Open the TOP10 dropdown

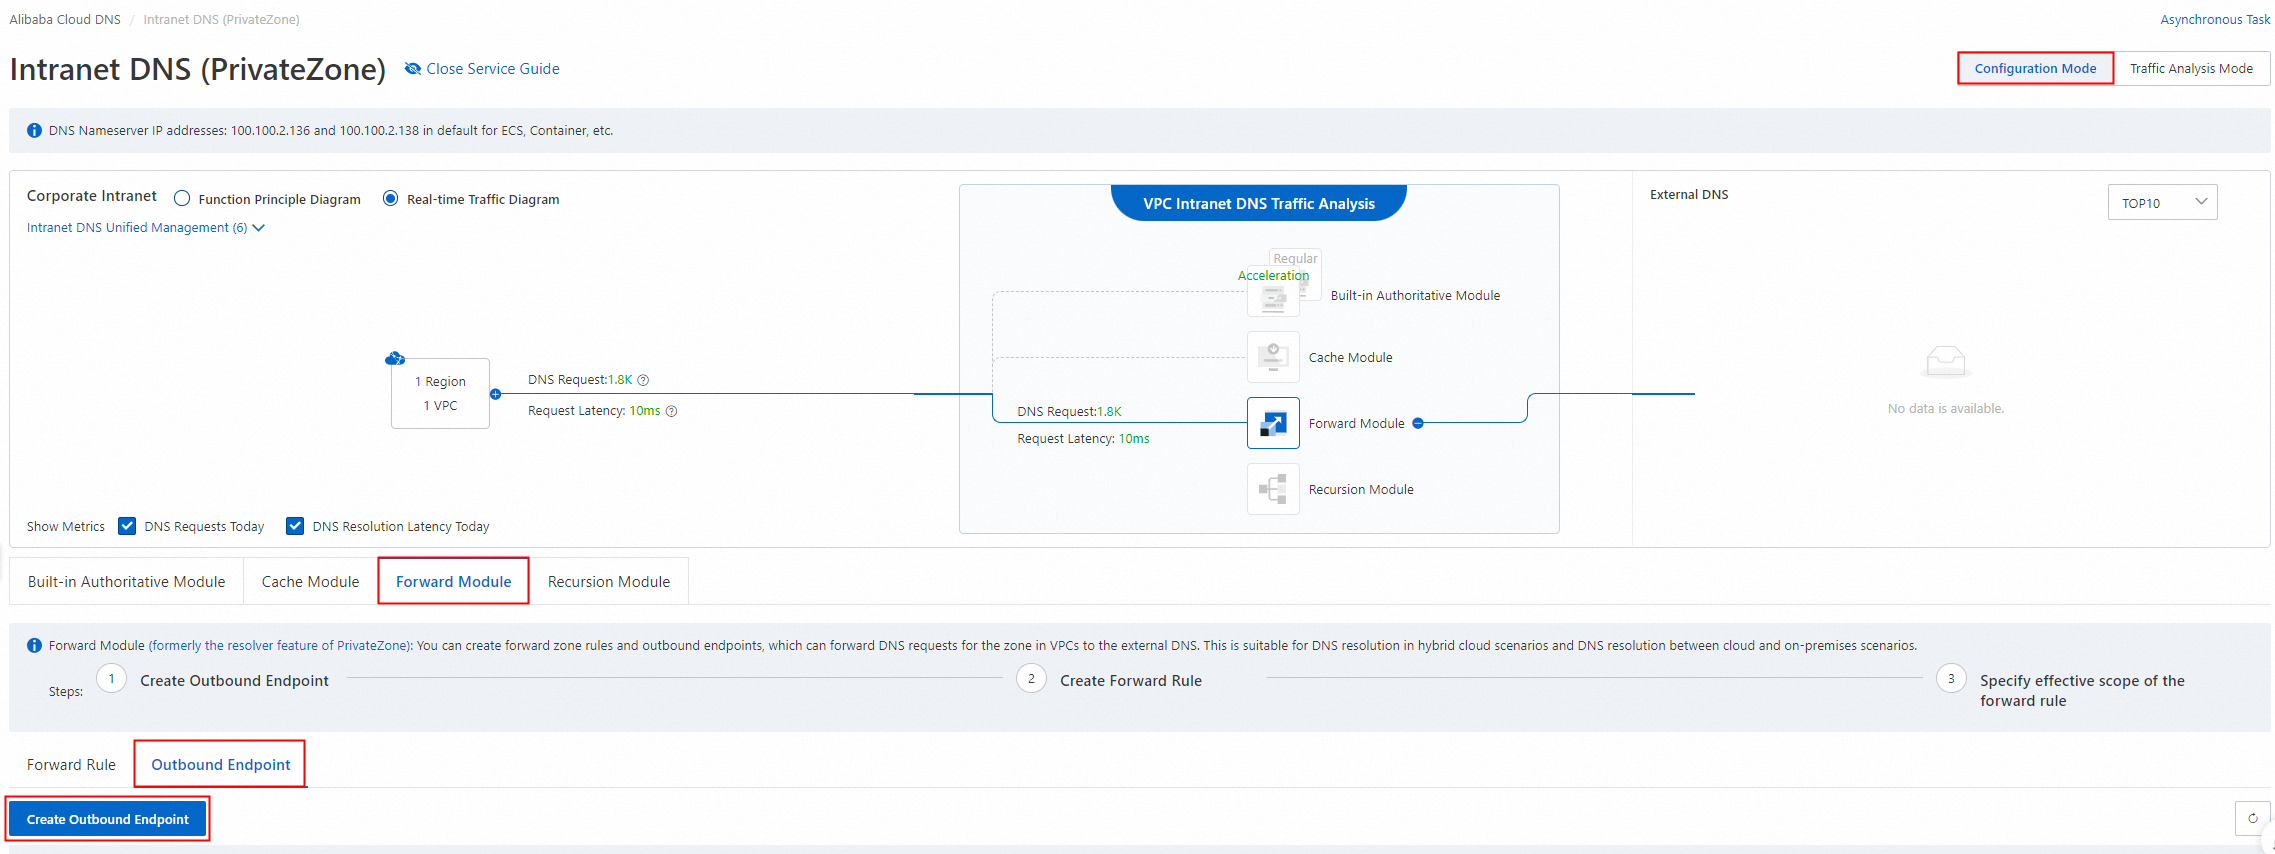coord(2162,202)
